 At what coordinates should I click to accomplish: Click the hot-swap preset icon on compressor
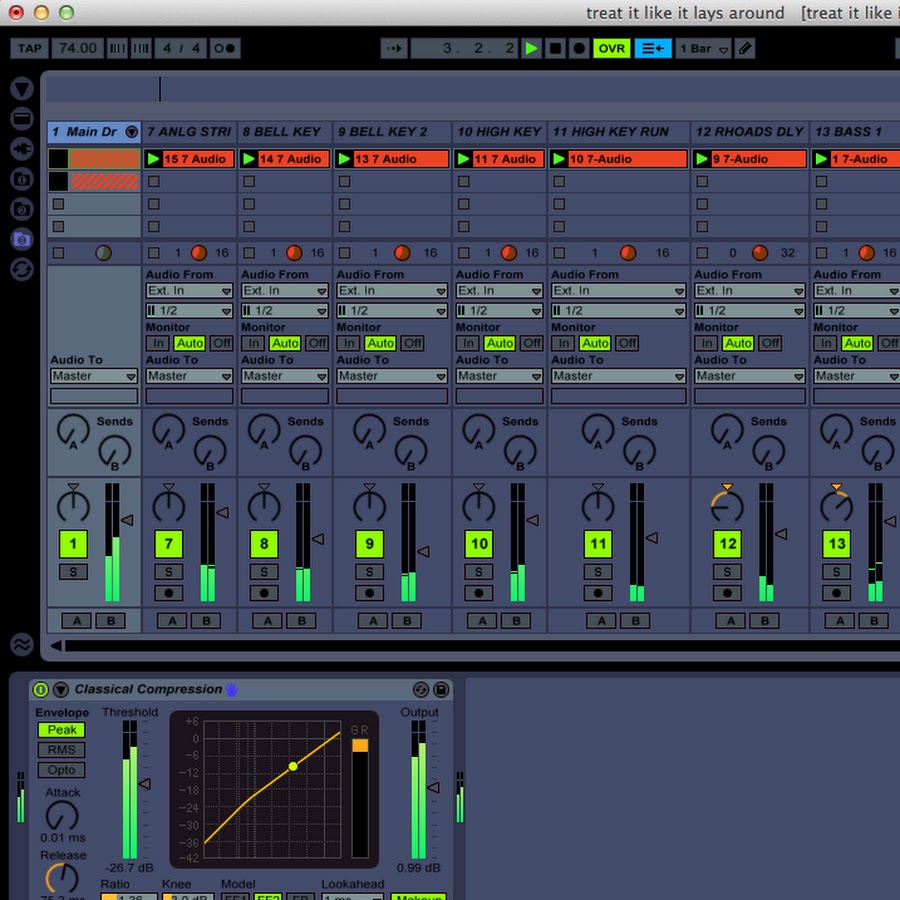pyautogui.click(x=421, y=689)
